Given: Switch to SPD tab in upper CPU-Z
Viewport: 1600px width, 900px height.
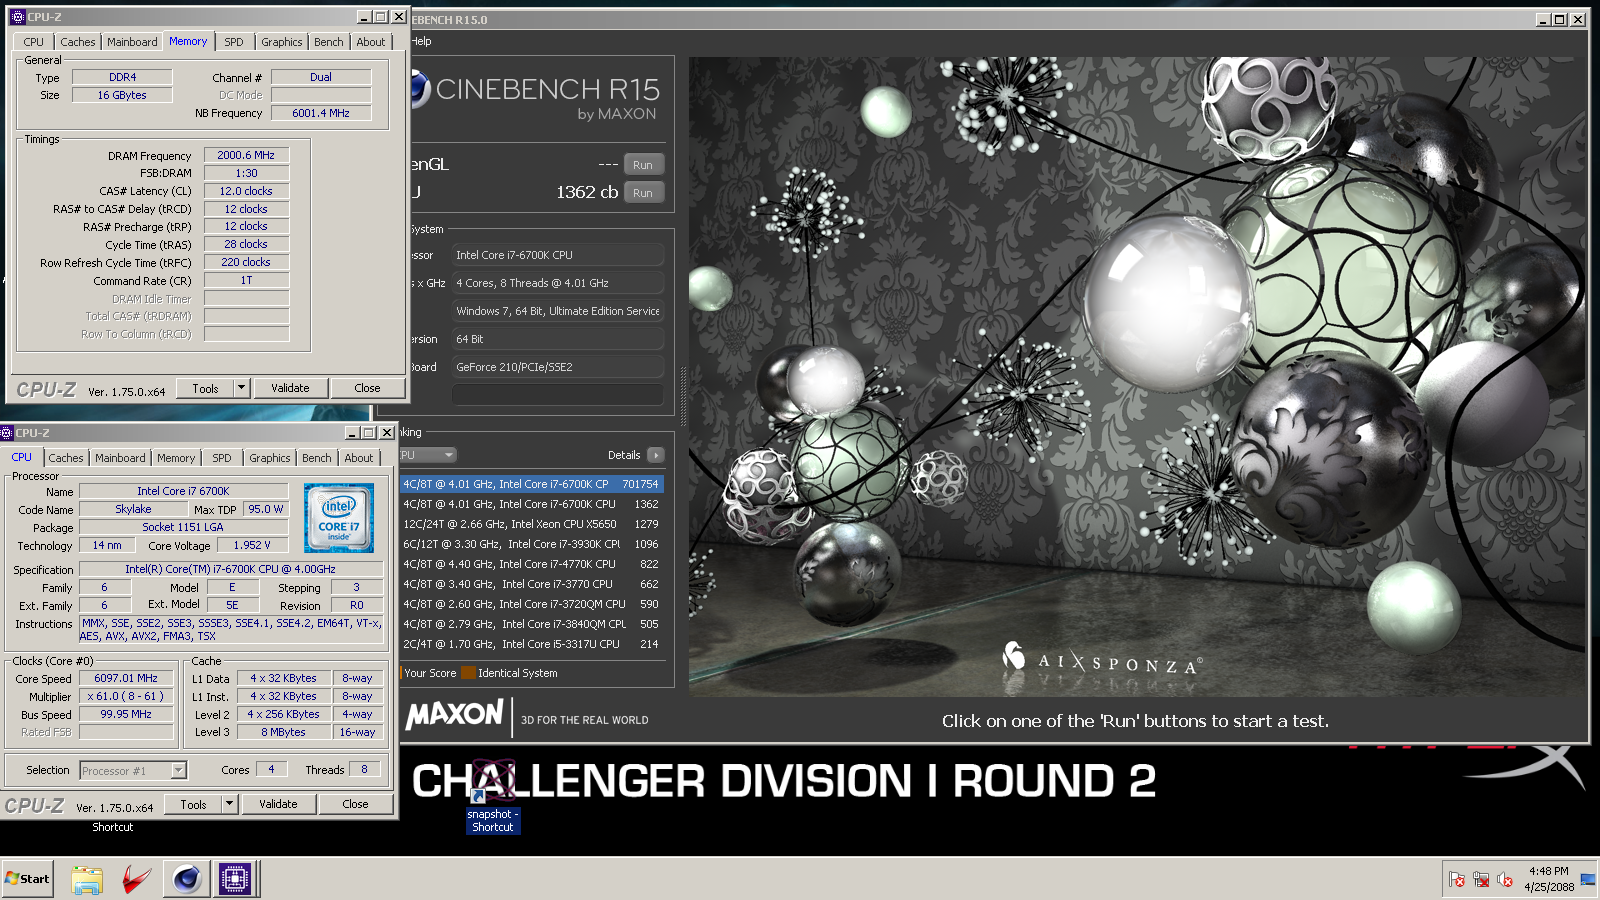Looking at the screenshot, I should [234, 42].
